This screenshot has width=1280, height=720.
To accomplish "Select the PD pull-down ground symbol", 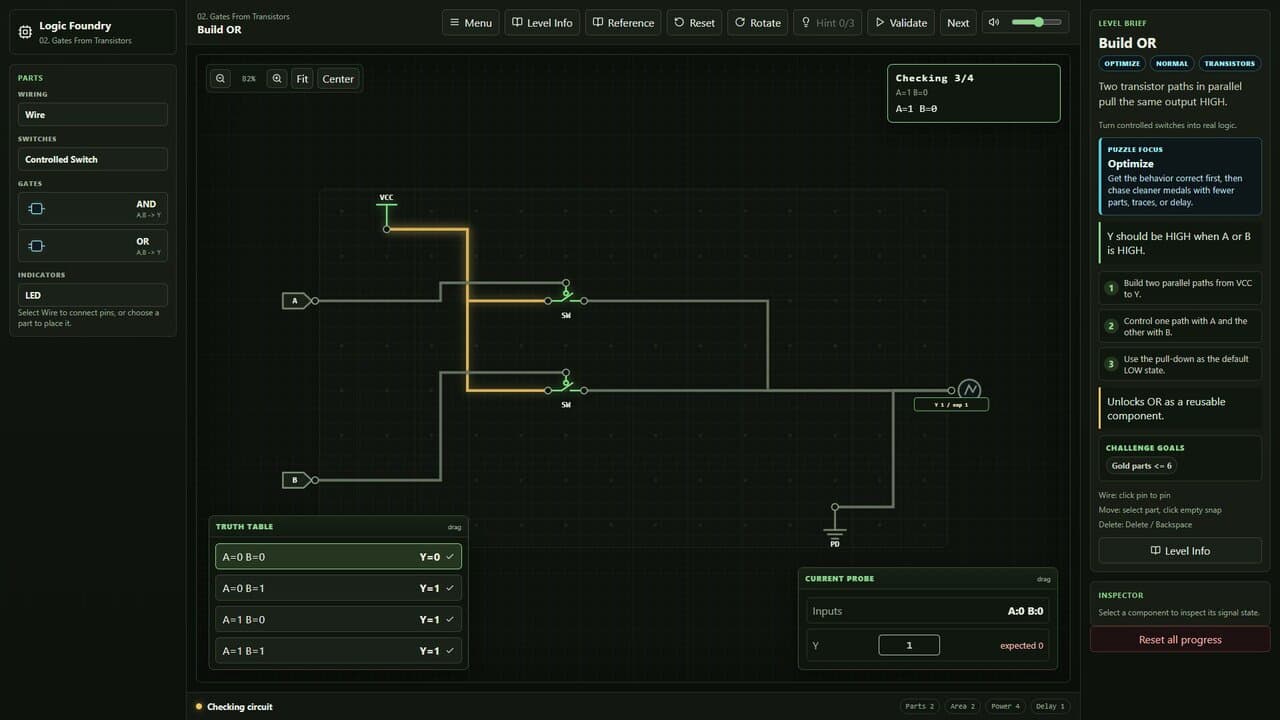I will [835, 526].
